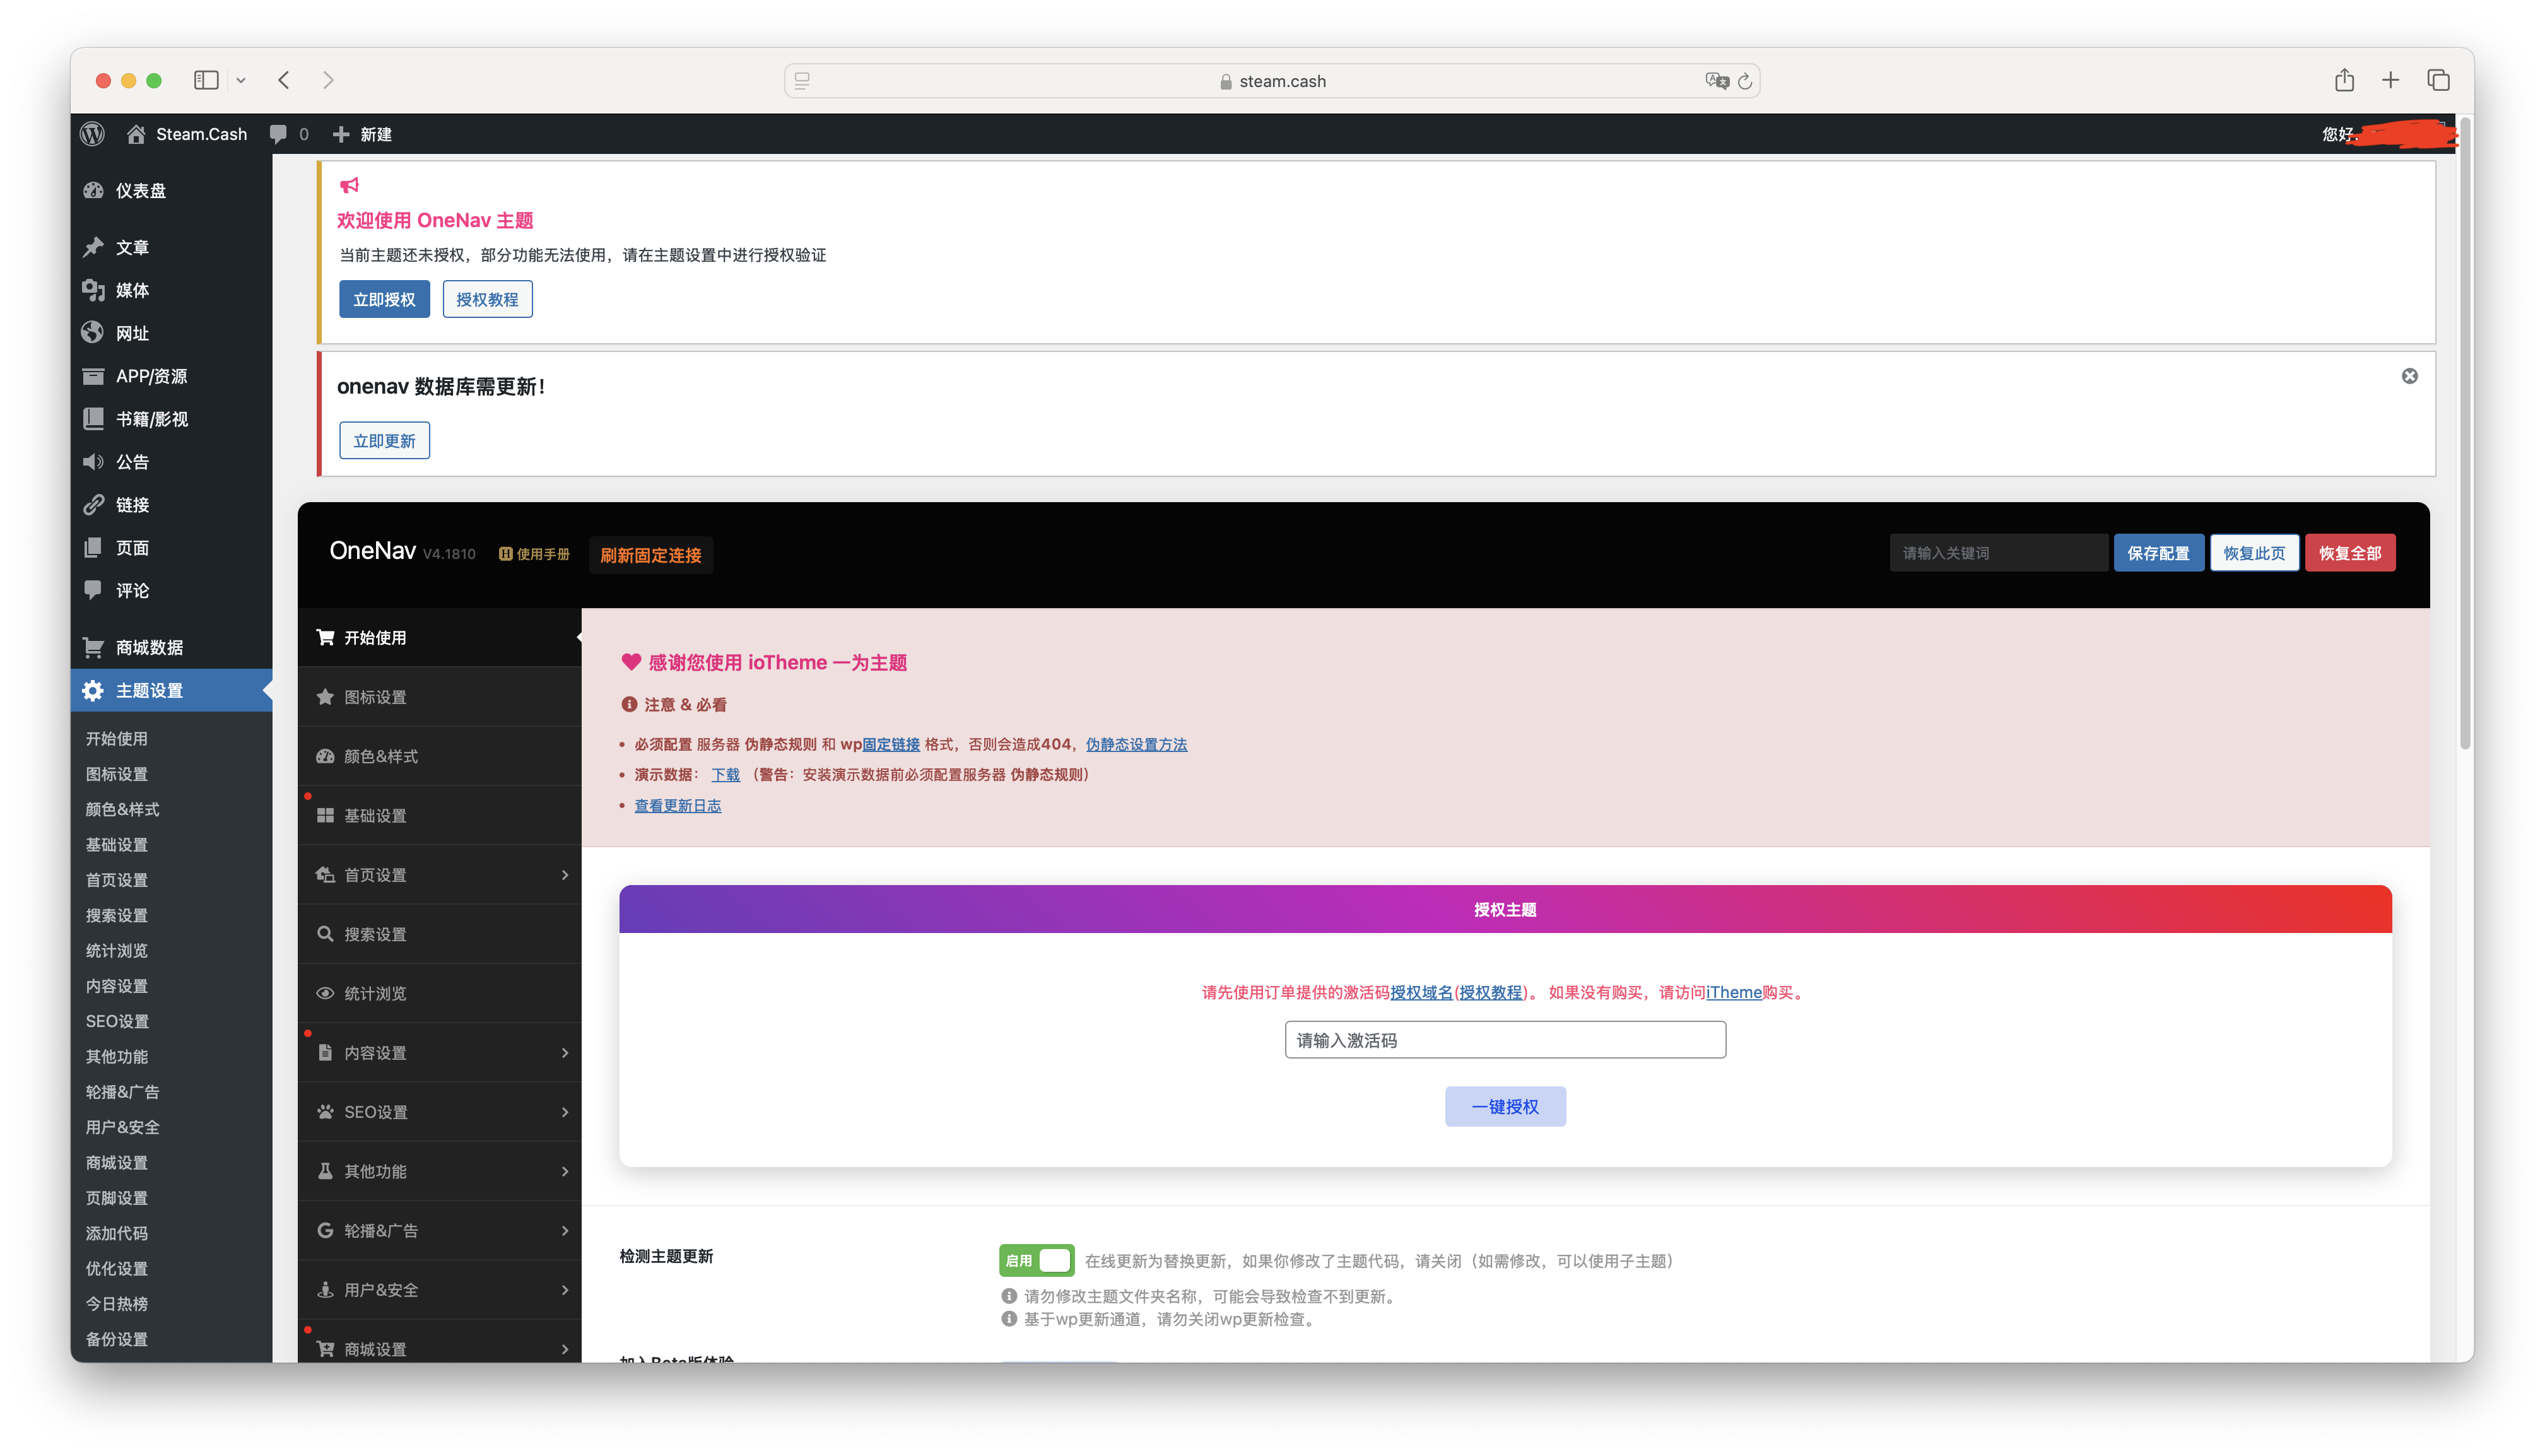
Task: Click 授权教程 button in welcome notice
Action: coord(487,299)
